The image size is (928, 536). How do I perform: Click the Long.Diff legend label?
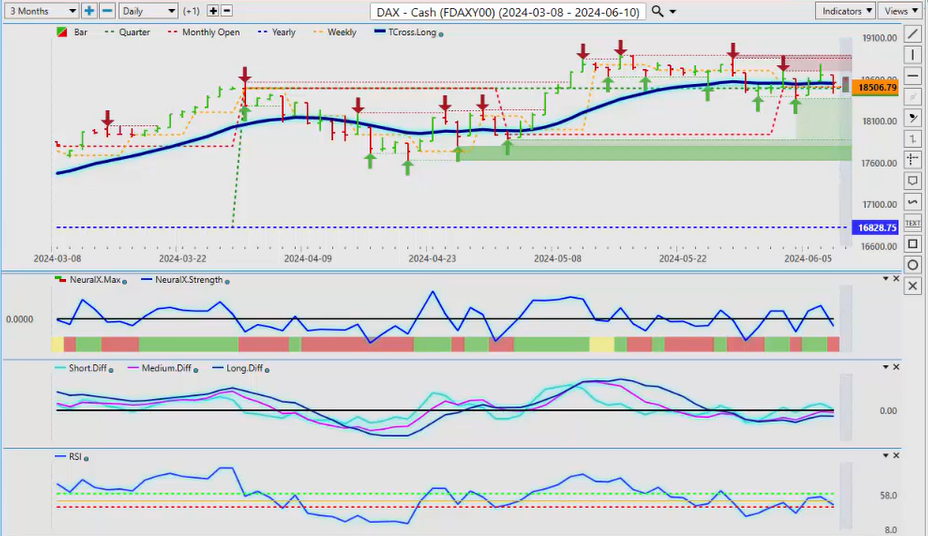tap(244, 368)
